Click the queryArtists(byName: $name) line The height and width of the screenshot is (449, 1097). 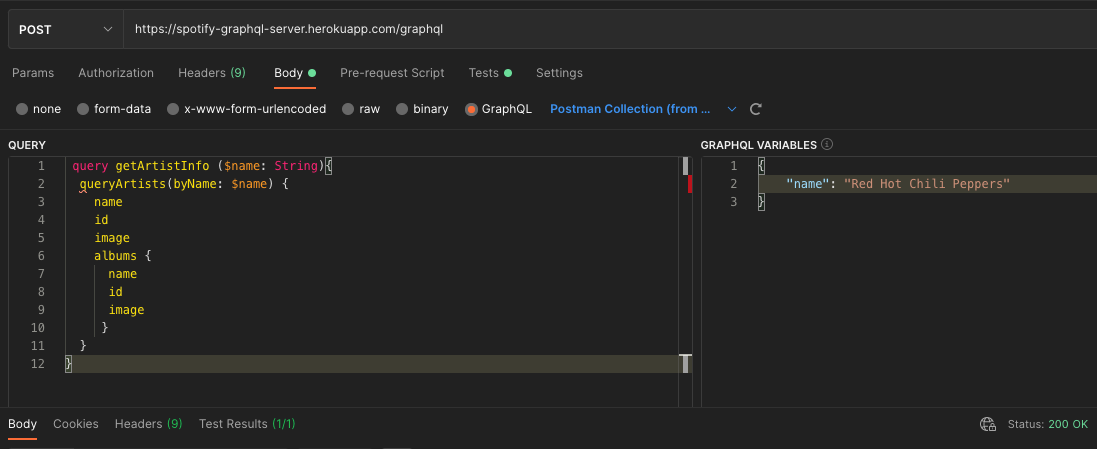click(184, 184)
